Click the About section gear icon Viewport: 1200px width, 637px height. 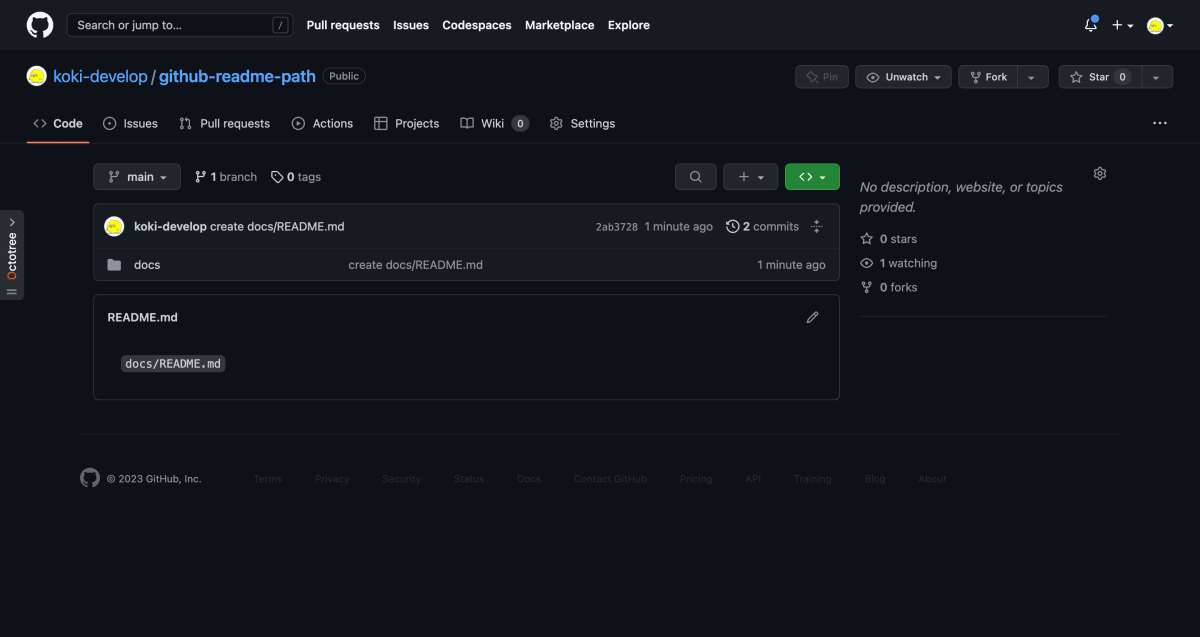1100,173
